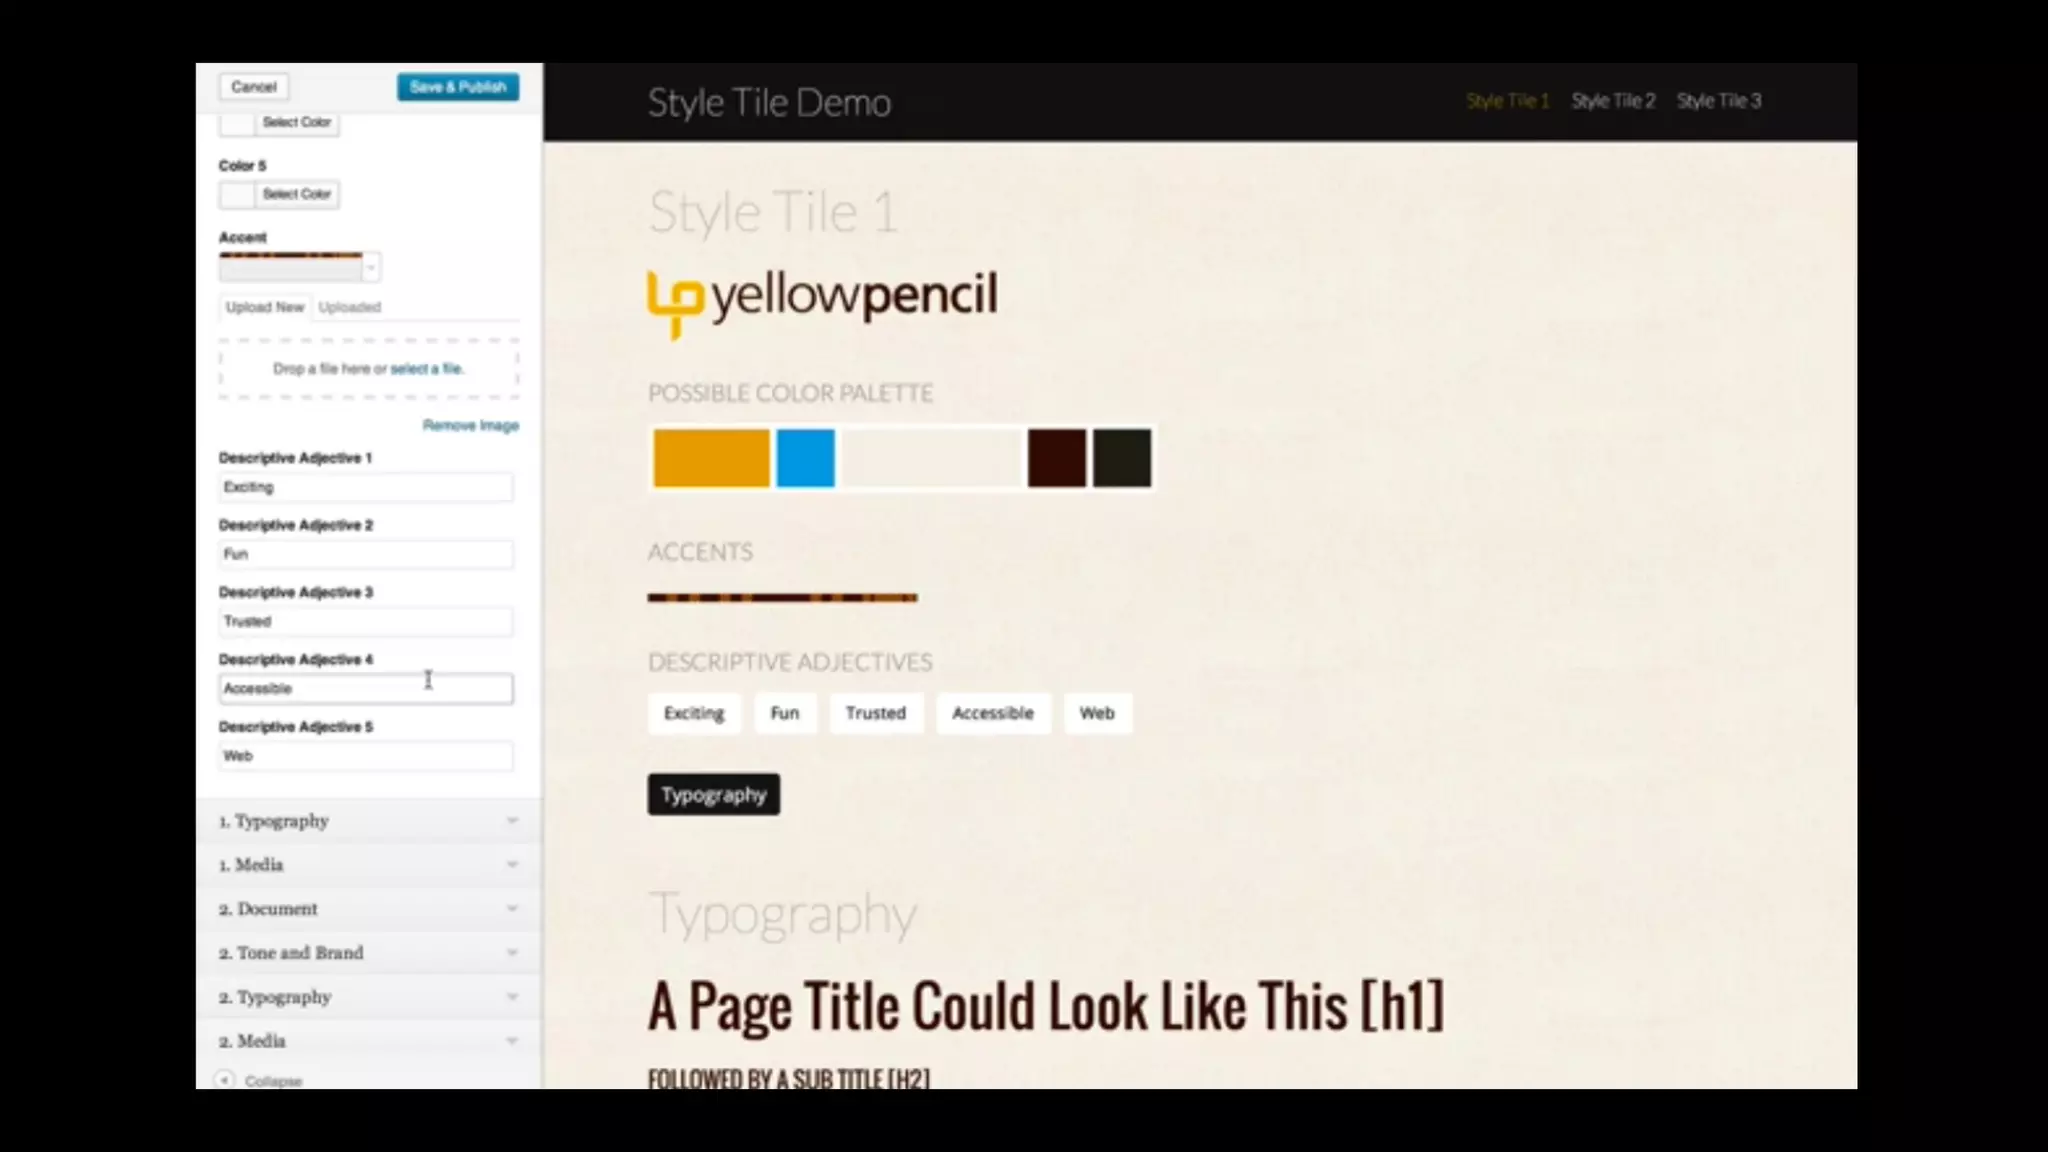Viewport: 2048px width, 1152px height.
Task: Open the Accent image dropdown arrow
Action: click(x=371, y=268)
